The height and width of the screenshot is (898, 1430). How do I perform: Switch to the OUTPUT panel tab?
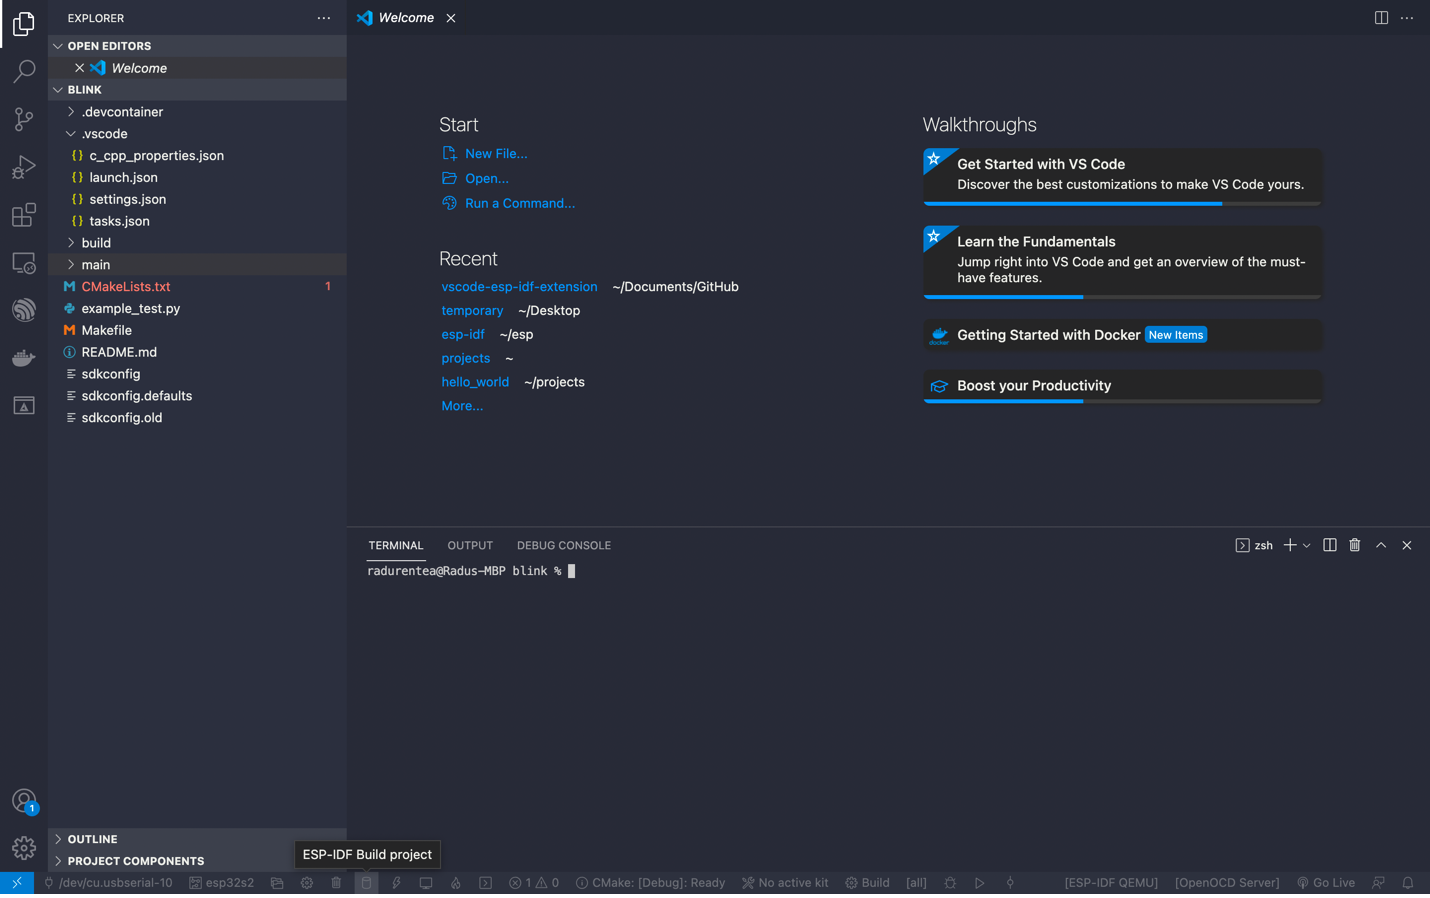(x=470, y=545)
